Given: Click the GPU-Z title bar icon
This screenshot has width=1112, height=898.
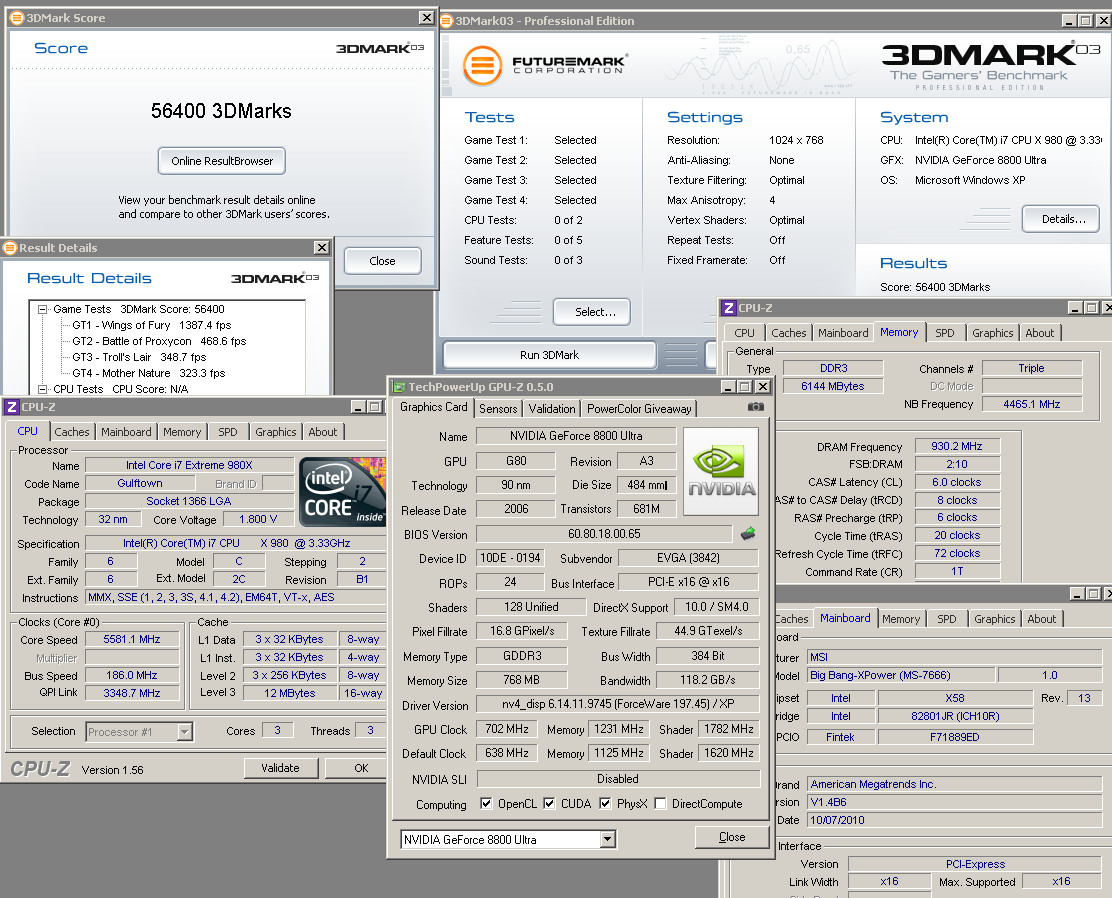Looking at the screenshot, I should [399, 387].
